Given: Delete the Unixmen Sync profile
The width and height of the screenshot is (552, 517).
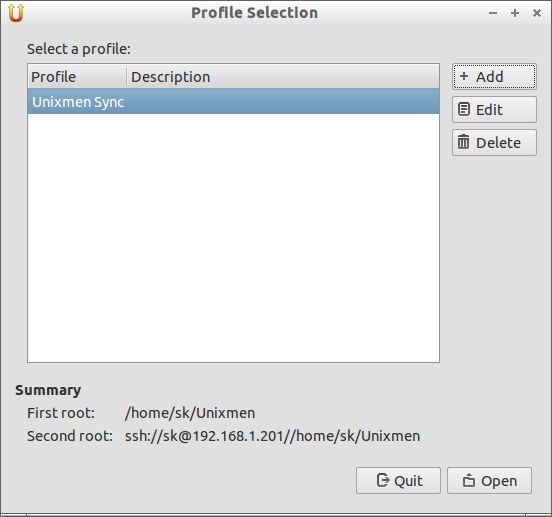Looking at the screenshot, I should (x=494, y=143).
